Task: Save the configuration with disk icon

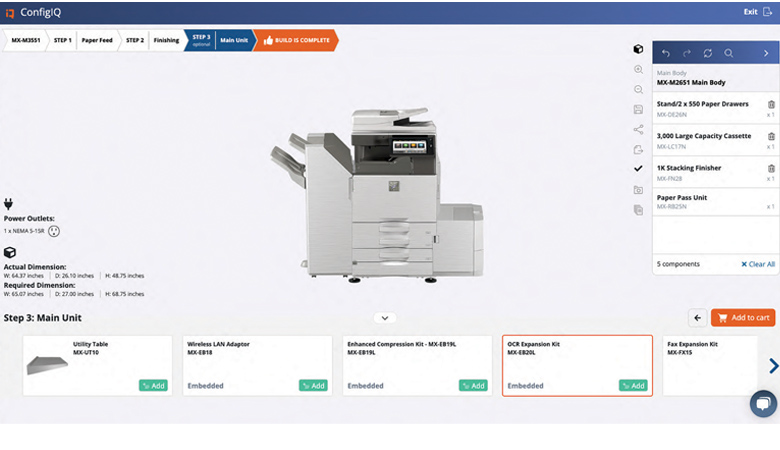Action: coord(638,109)
